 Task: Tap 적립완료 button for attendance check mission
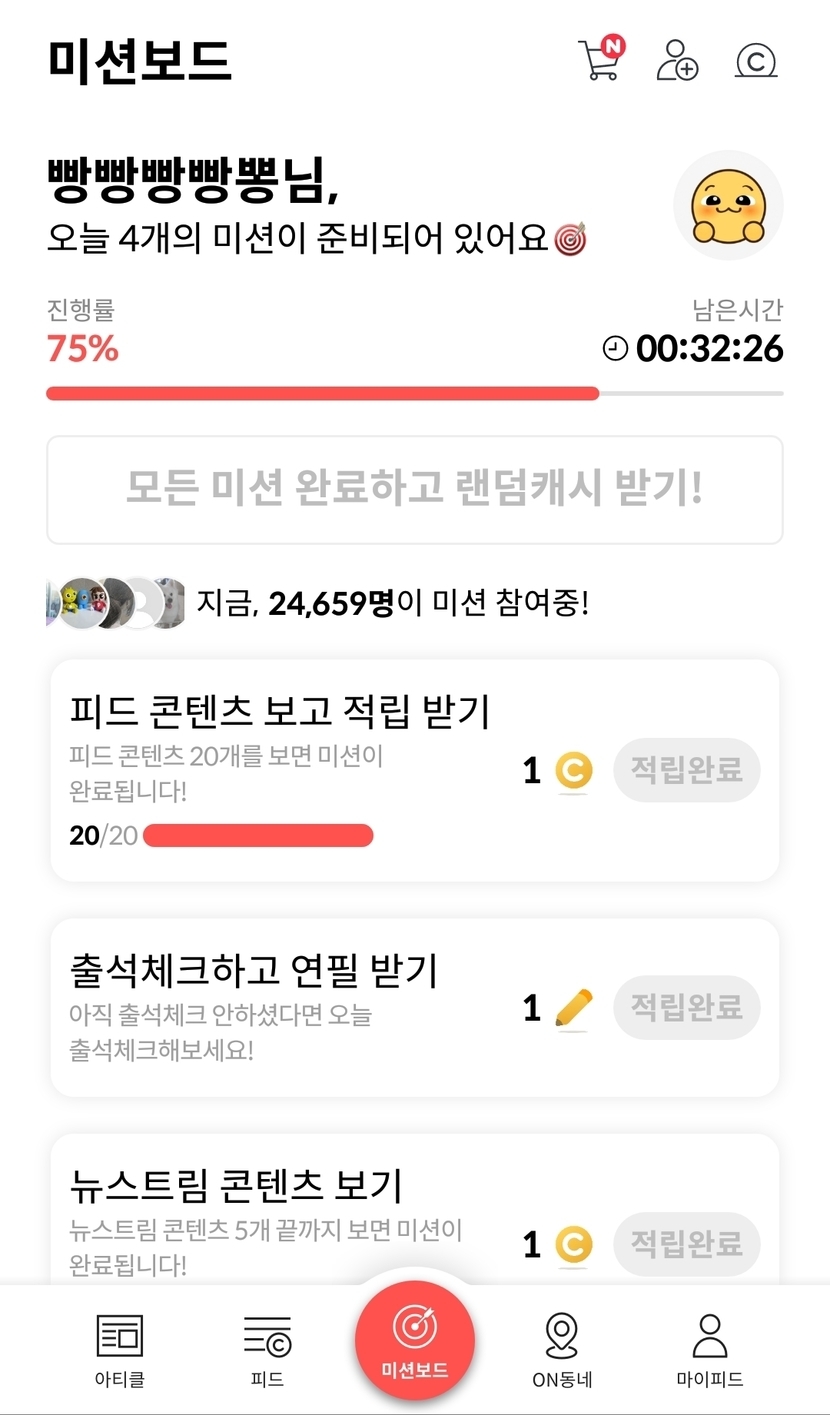pos(686,1007)
